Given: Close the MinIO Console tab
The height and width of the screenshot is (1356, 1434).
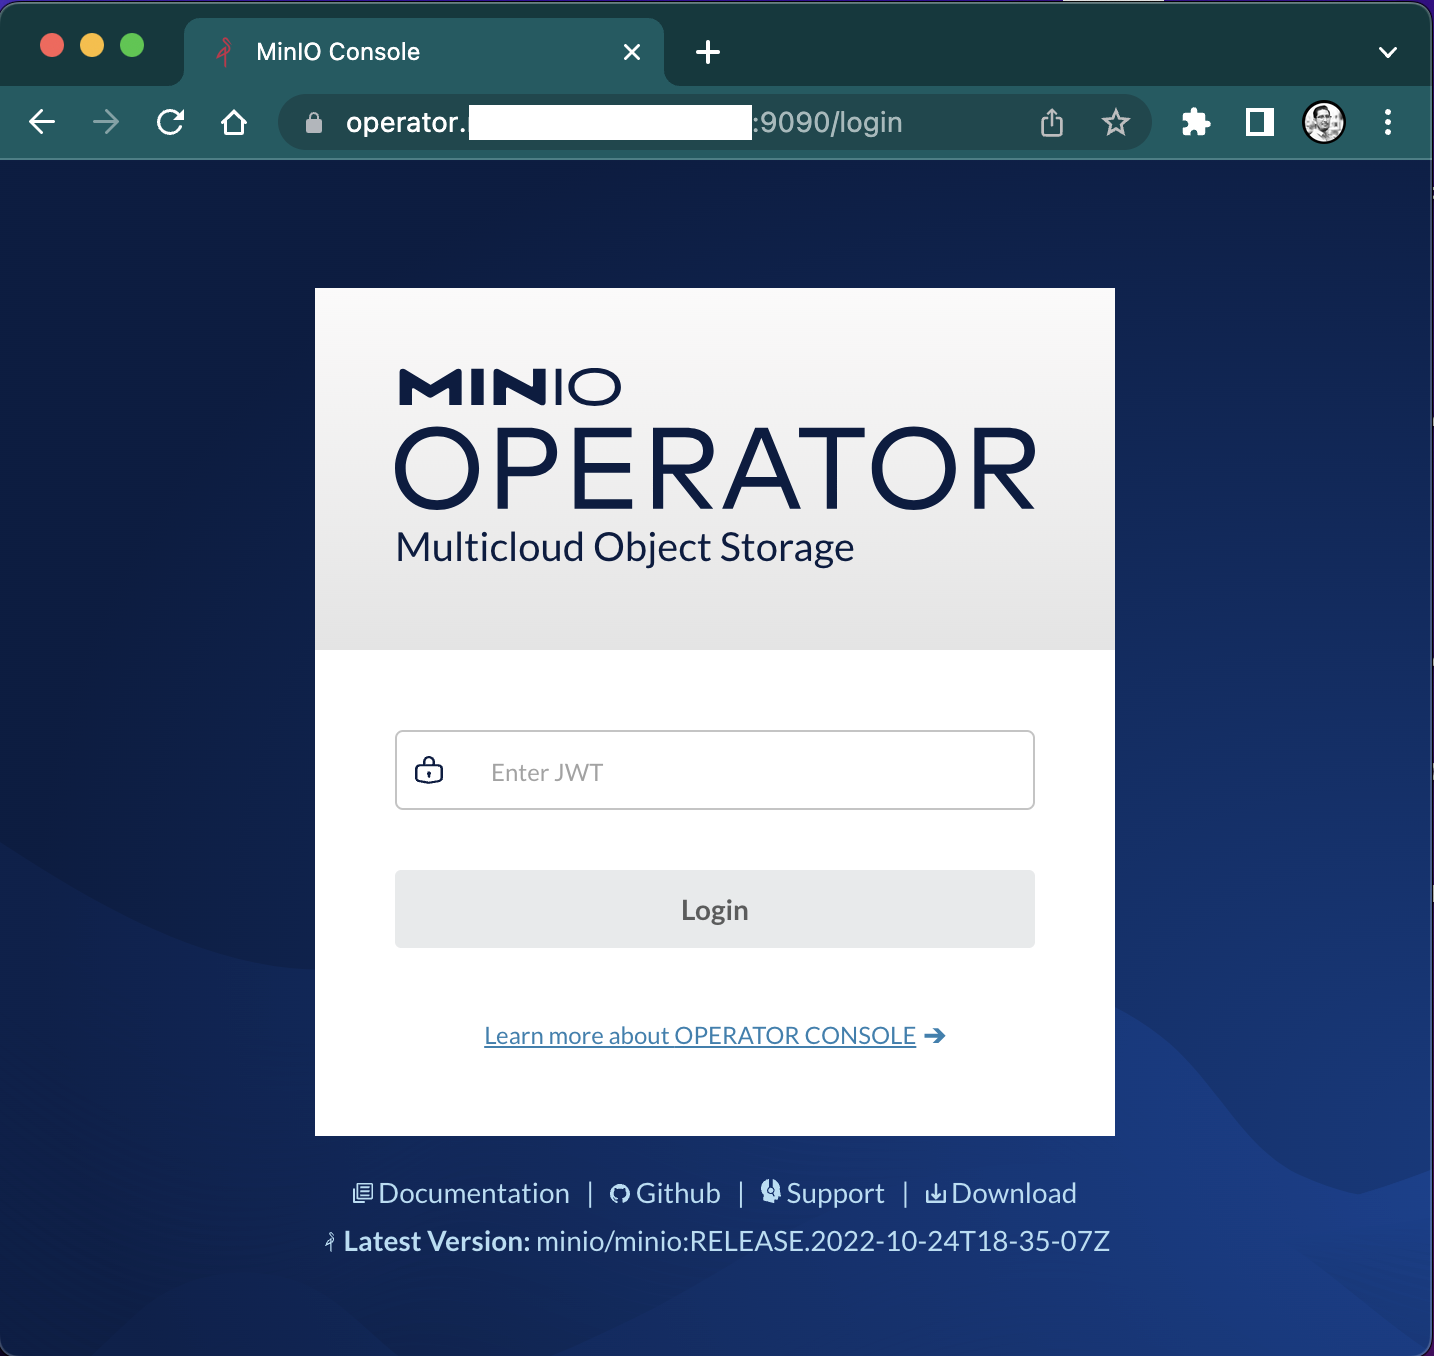Looking at the screenshot, I should click(632, 52).
